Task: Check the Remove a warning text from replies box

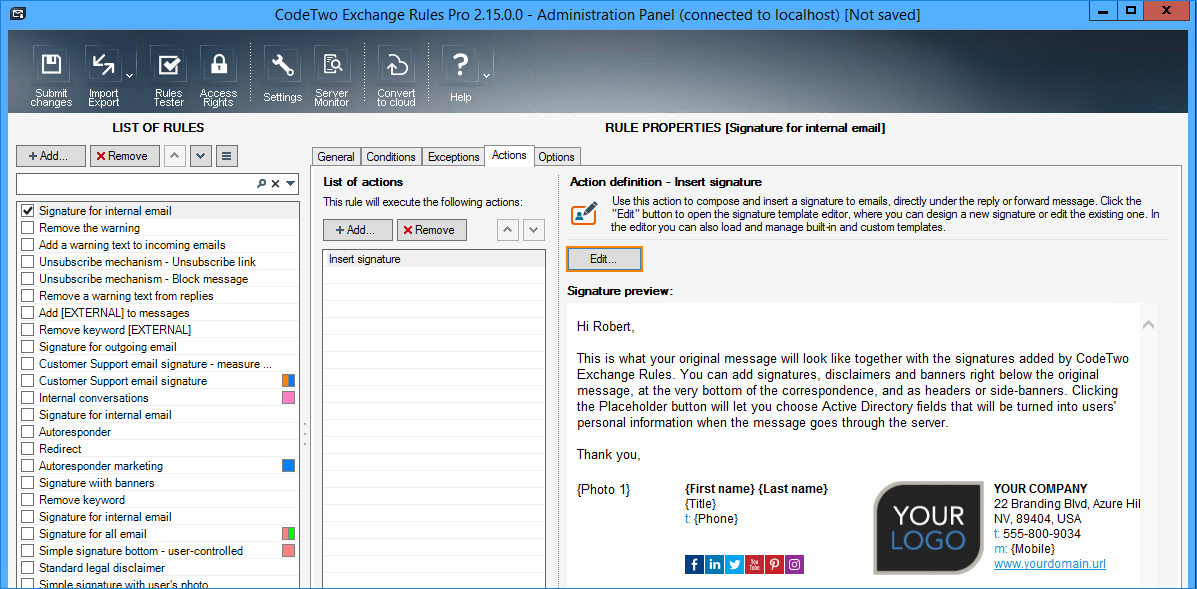Action: click(27, 295)
